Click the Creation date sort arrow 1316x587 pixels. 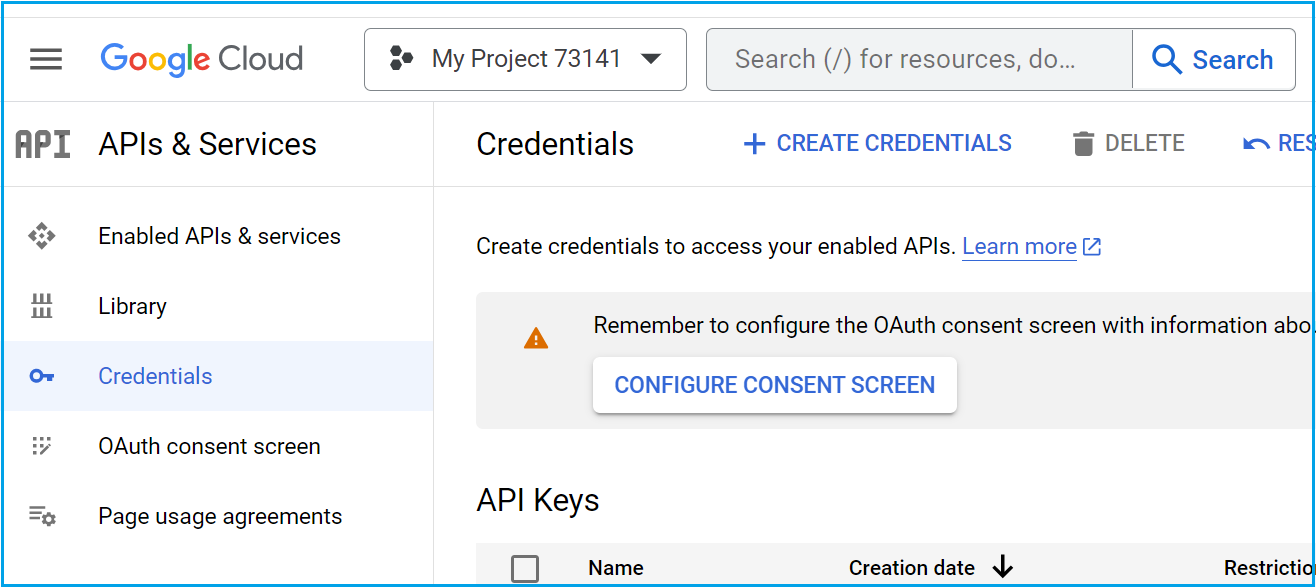pyautogui.click(x=1003, y=568)
